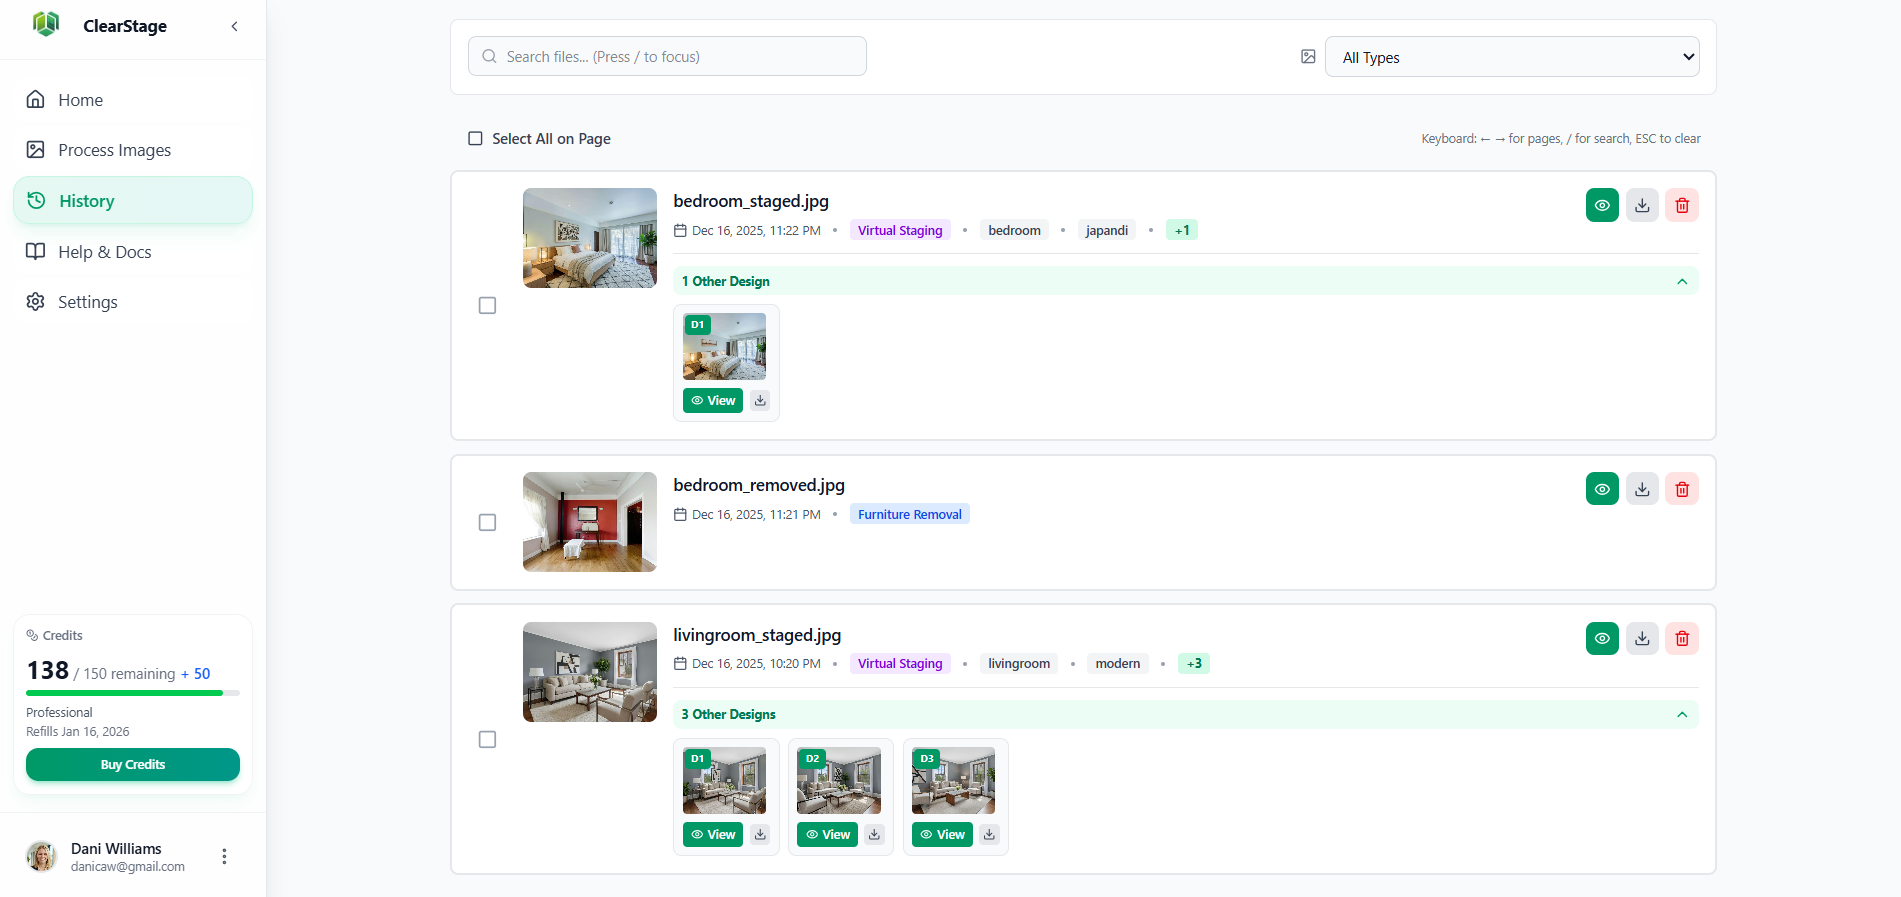Click the bedroom D1 design thumbnail
Screen dimensions: 1901x897
pos(724,347)
